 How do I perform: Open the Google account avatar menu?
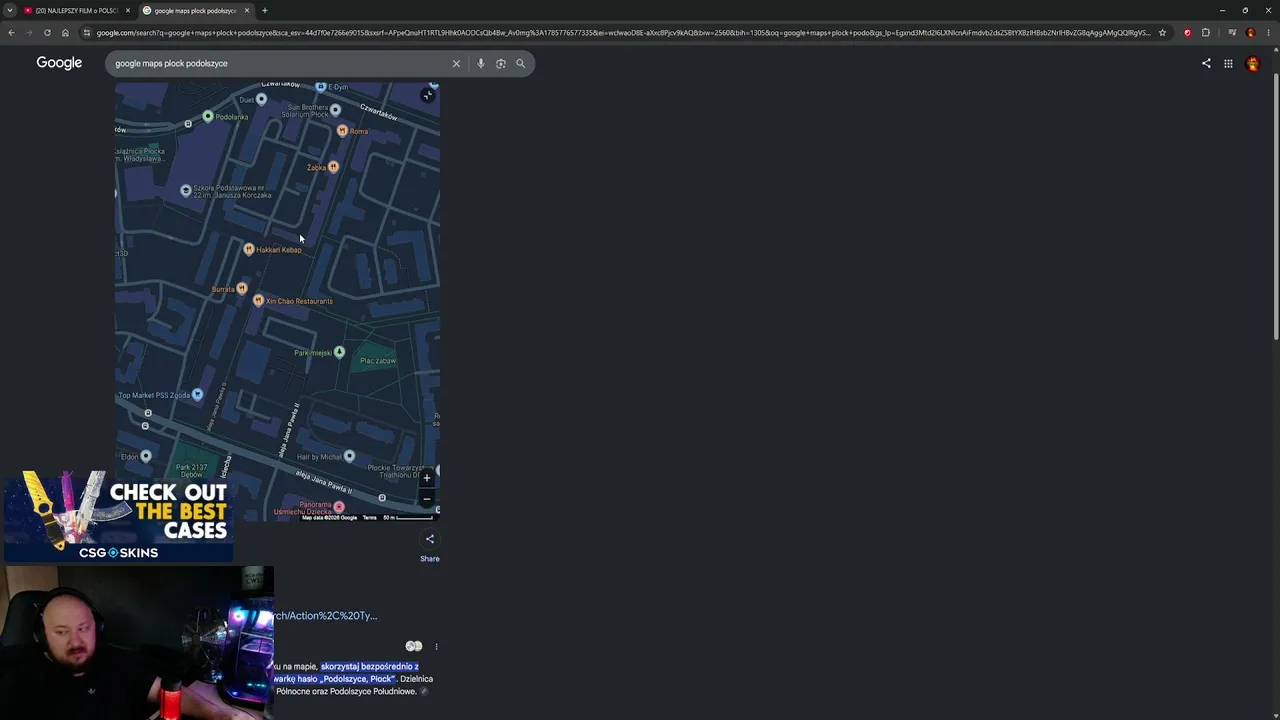coord(1253,64)
